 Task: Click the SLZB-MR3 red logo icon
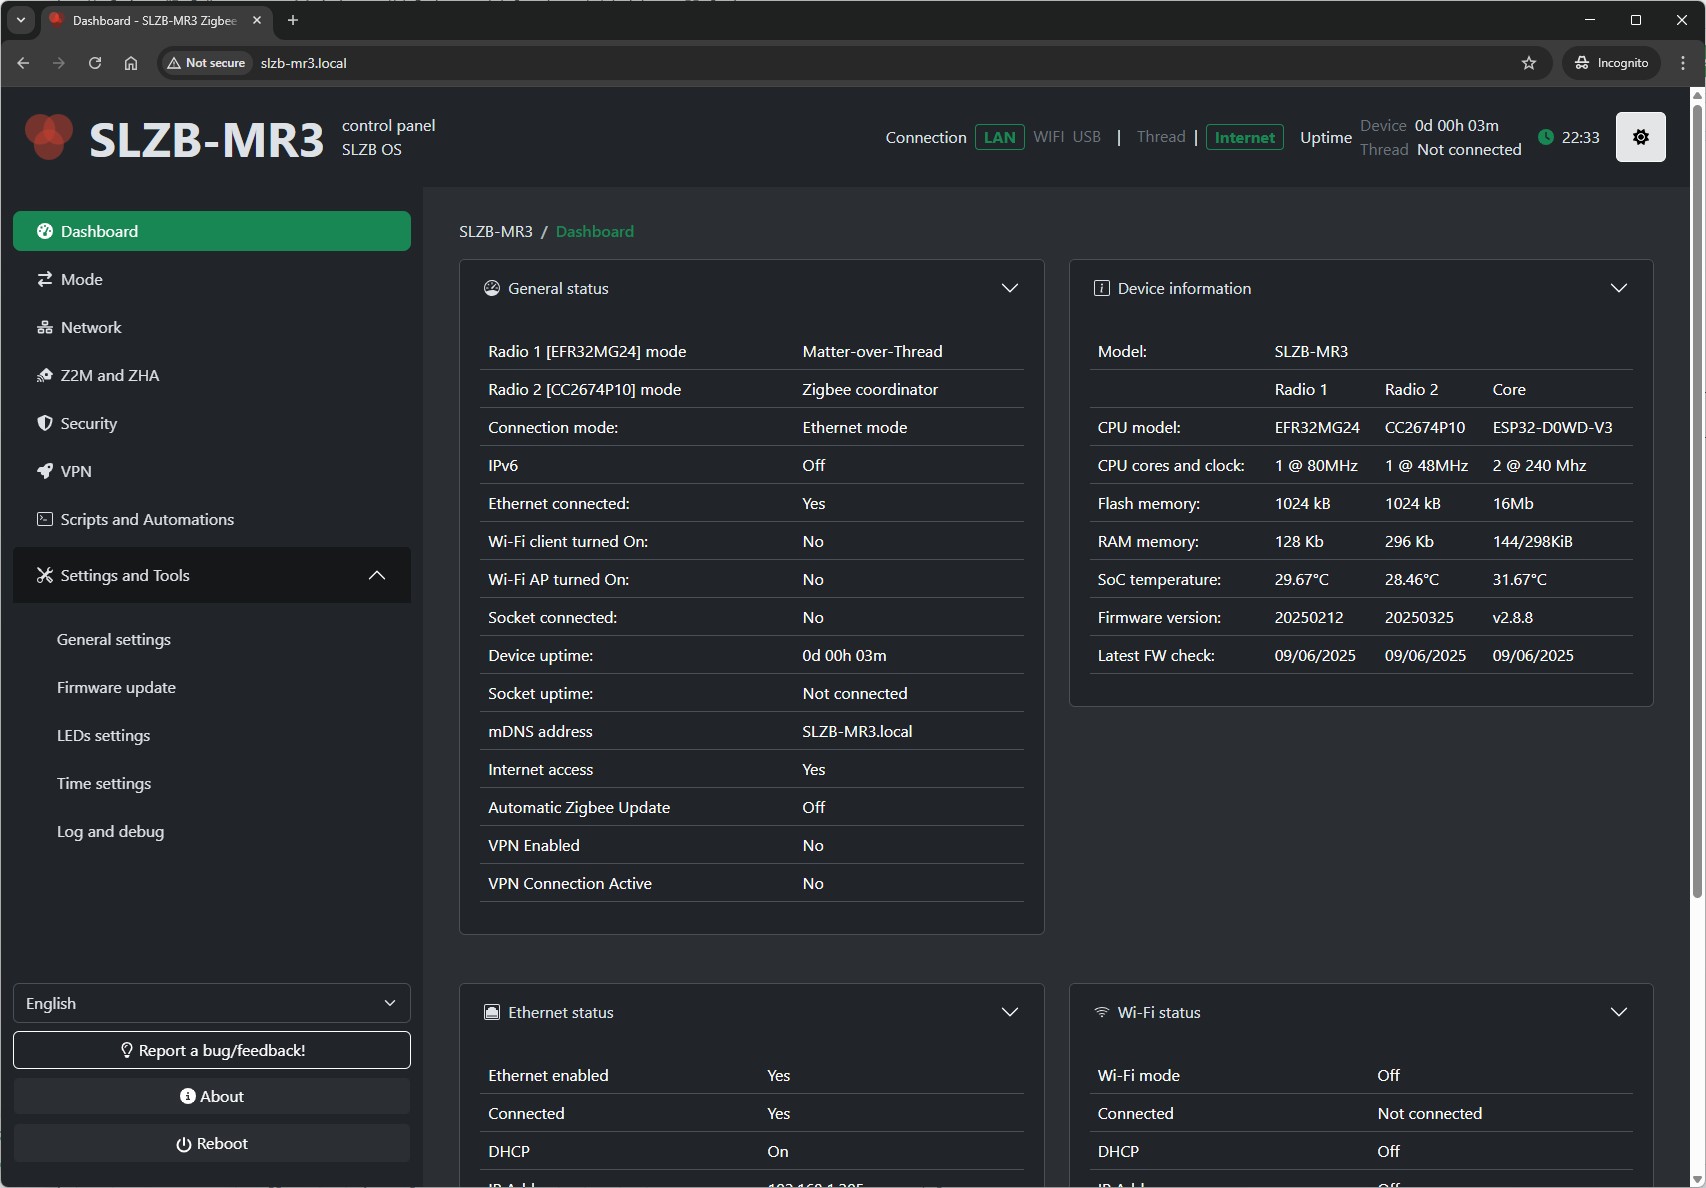[x=48, y=137]
